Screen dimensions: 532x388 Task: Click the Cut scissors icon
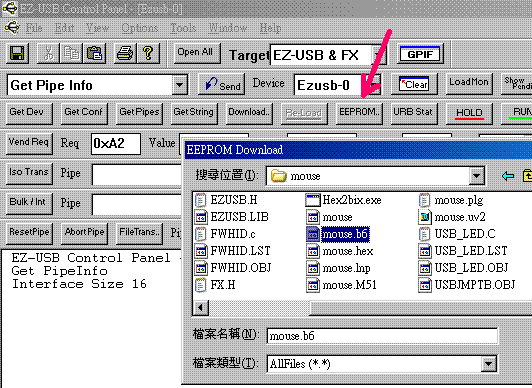click(x=48, y=53)
